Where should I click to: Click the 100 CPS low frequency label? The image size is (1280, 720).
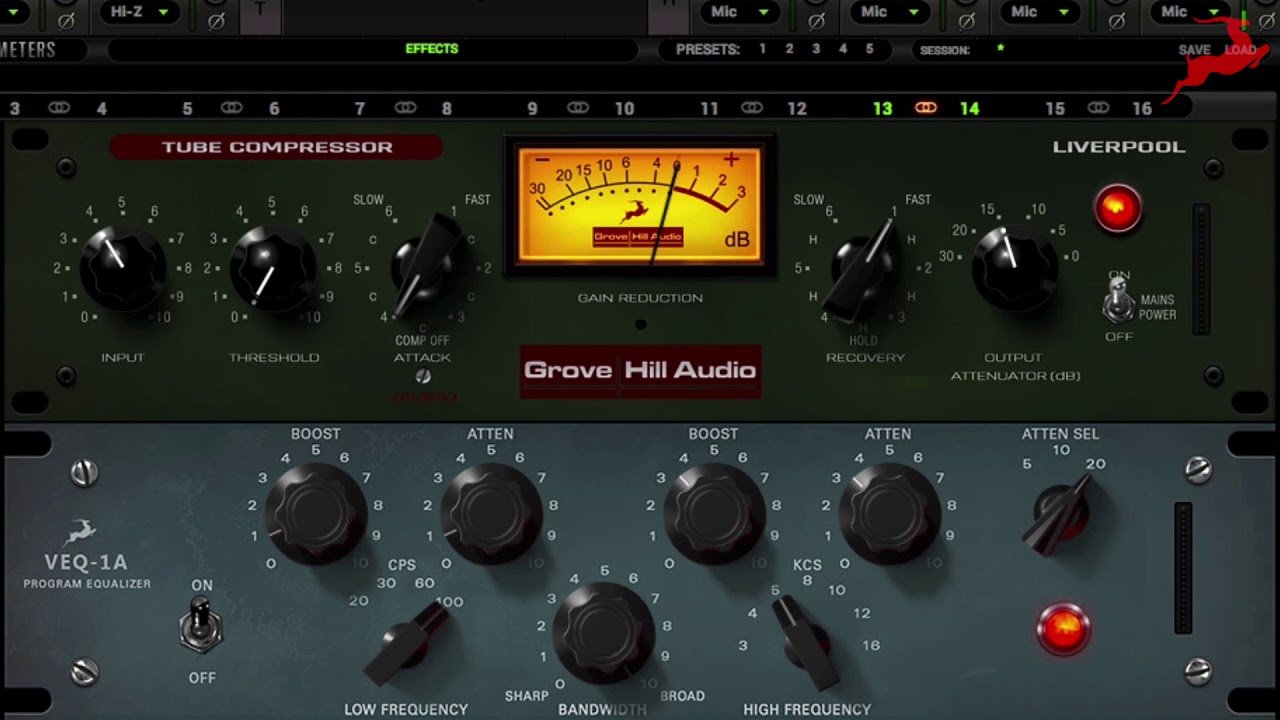point(449,602)
